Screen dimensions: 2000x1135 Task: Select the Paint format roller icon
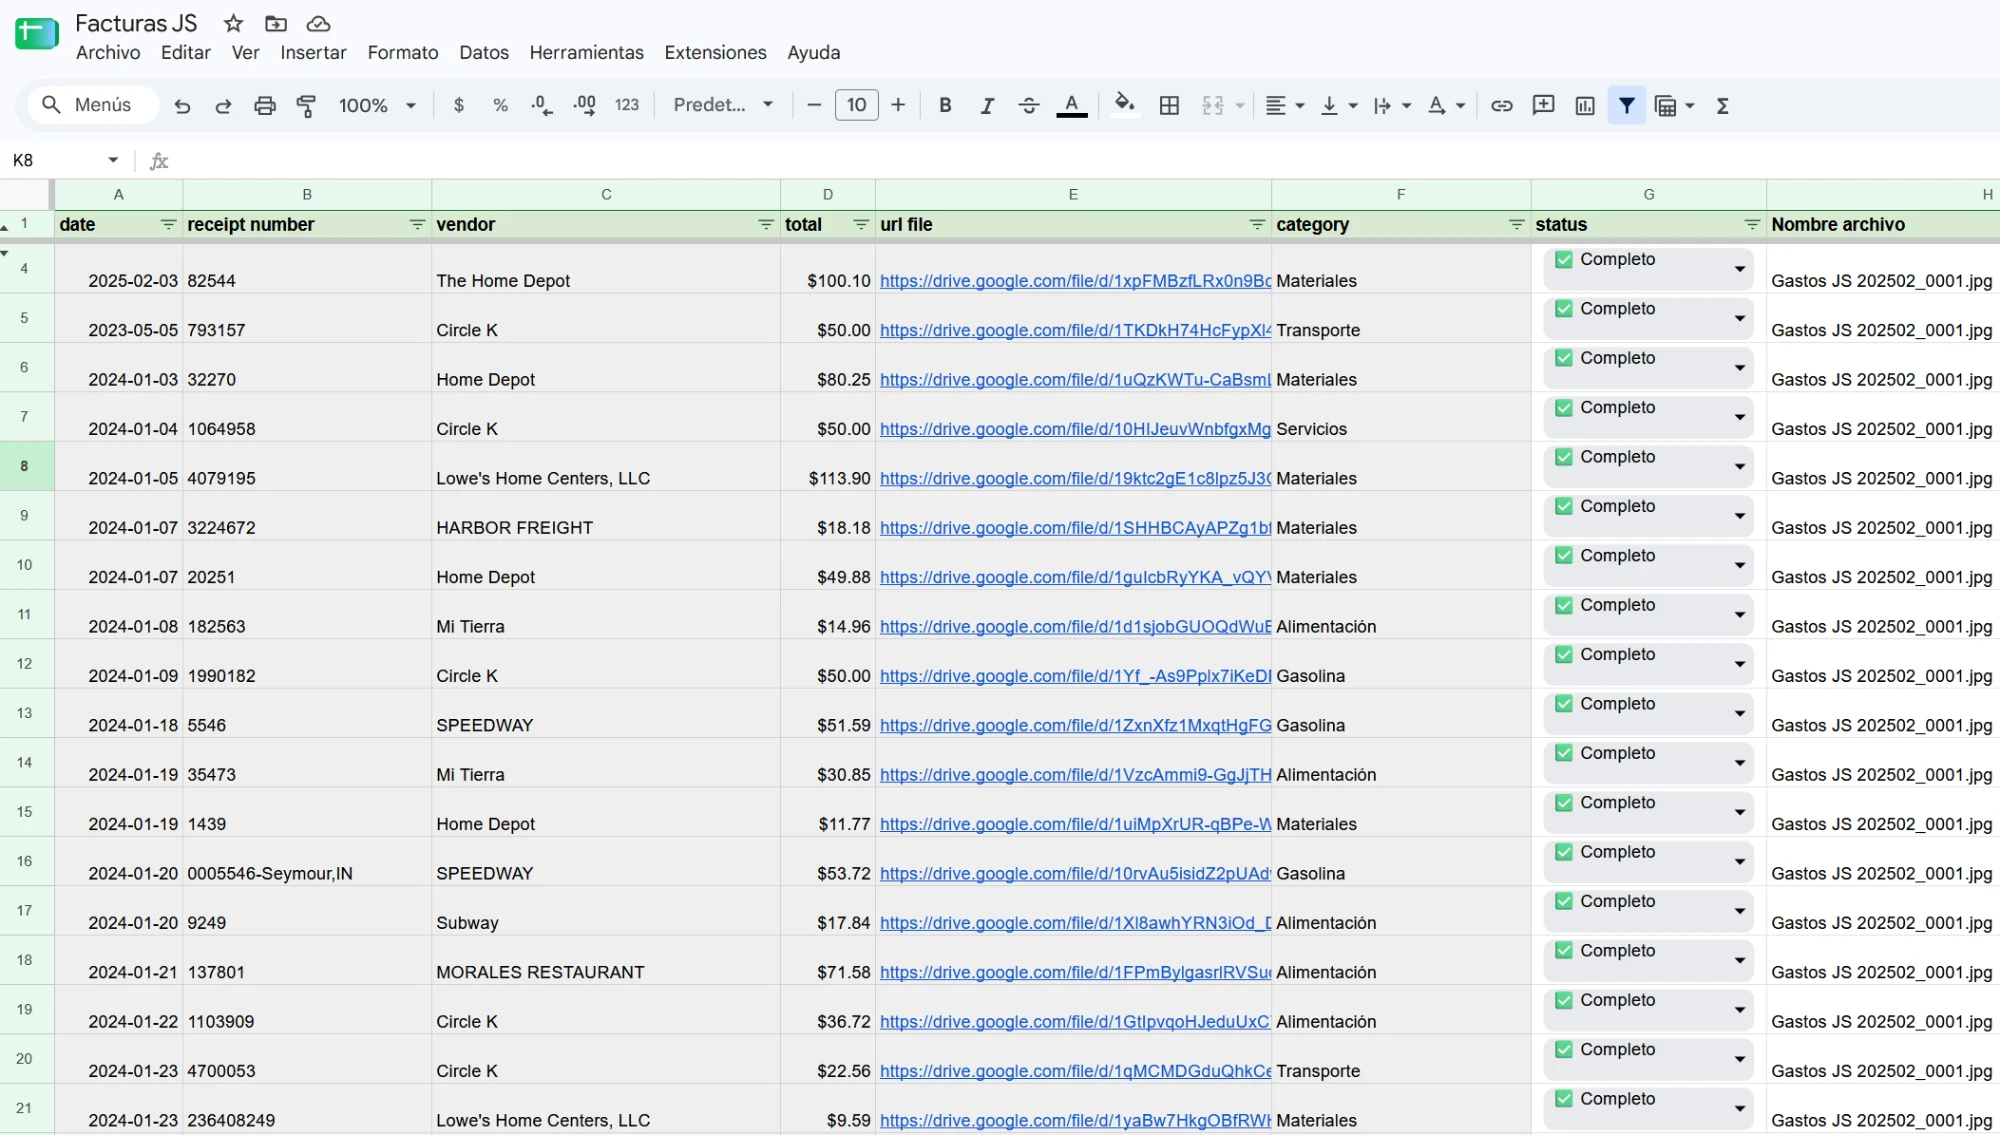coord(307,105)
